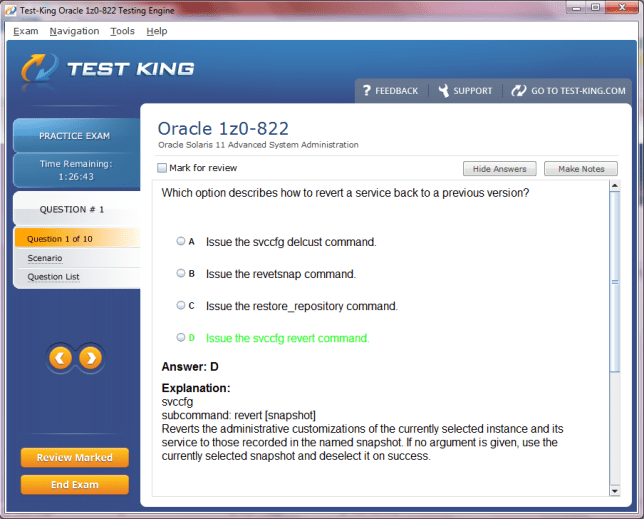The image size is (644, 519).
Task: Open the Exam menu
Action: pos(25,31)
